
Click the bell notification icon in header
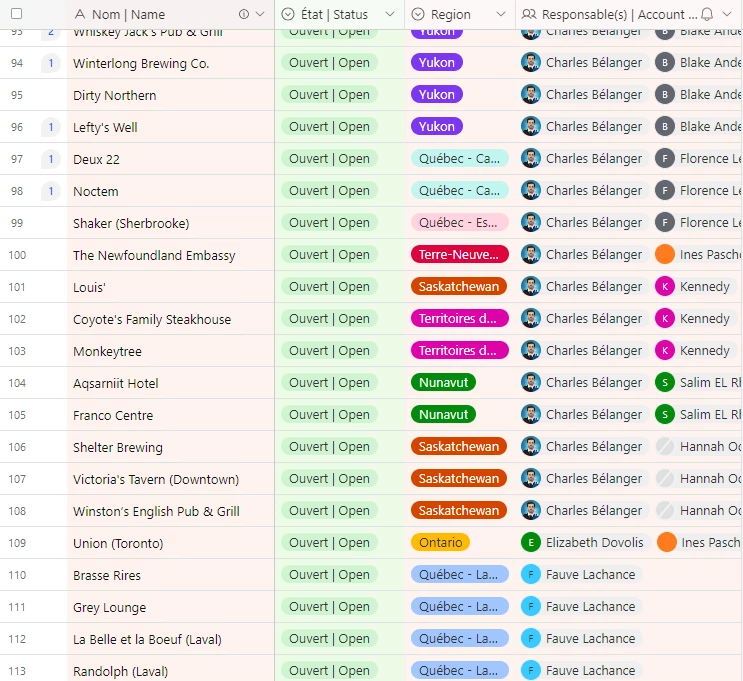pos(707,14)
